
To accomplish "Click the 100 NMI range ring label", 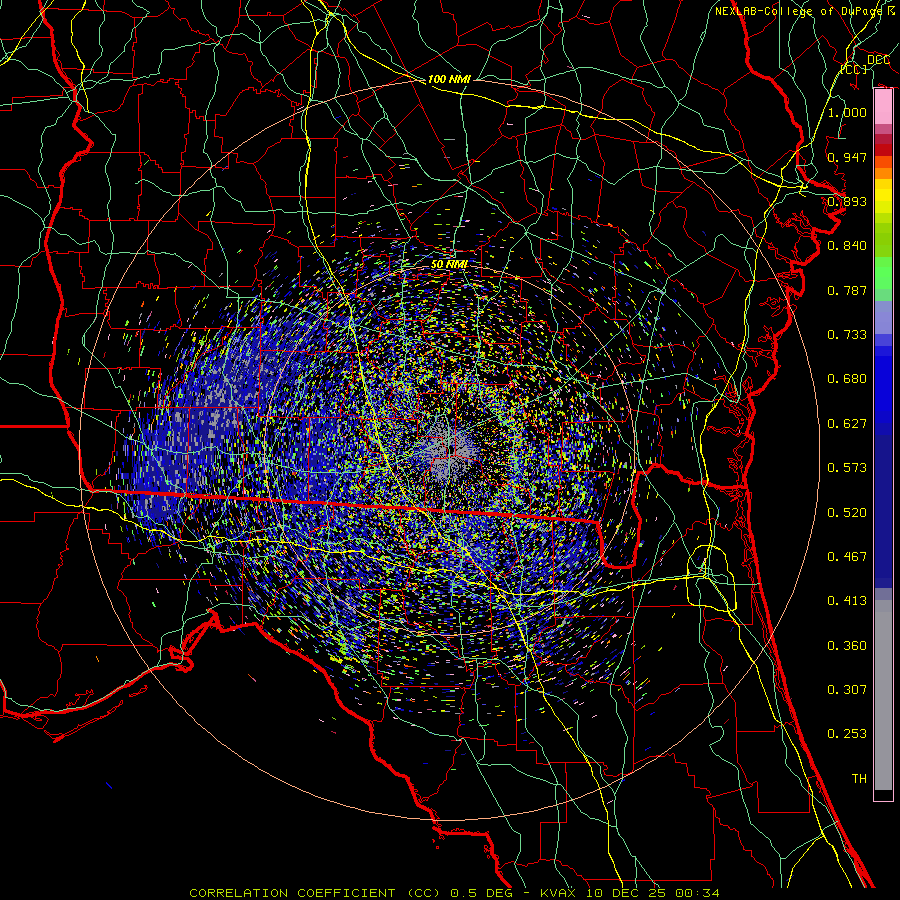I will (449, 79).
